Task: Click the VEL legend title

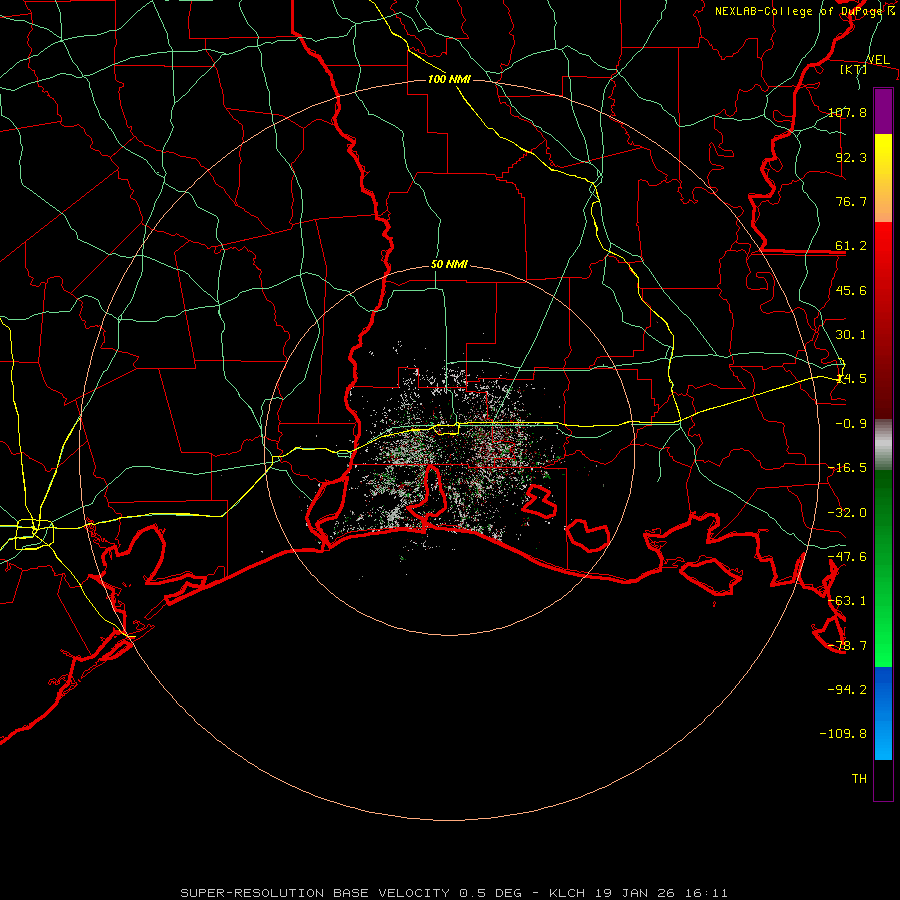Action: [878, 60]
